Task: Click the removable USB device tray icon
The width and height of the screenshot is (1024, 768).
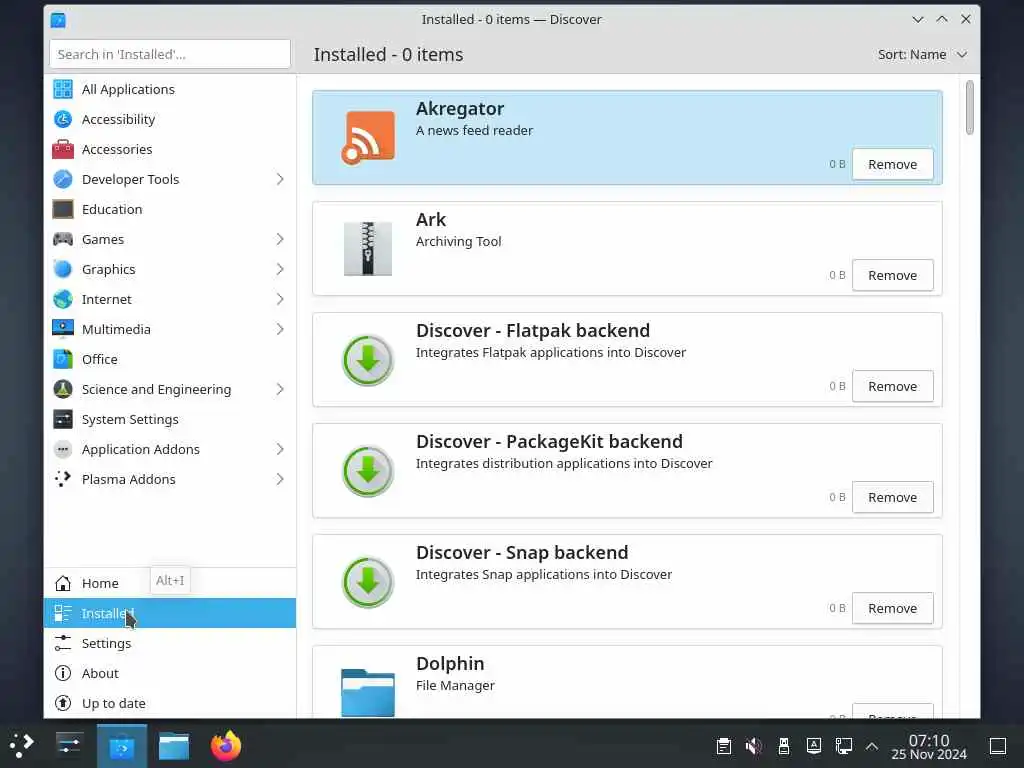Action: [x=784, y=746]
